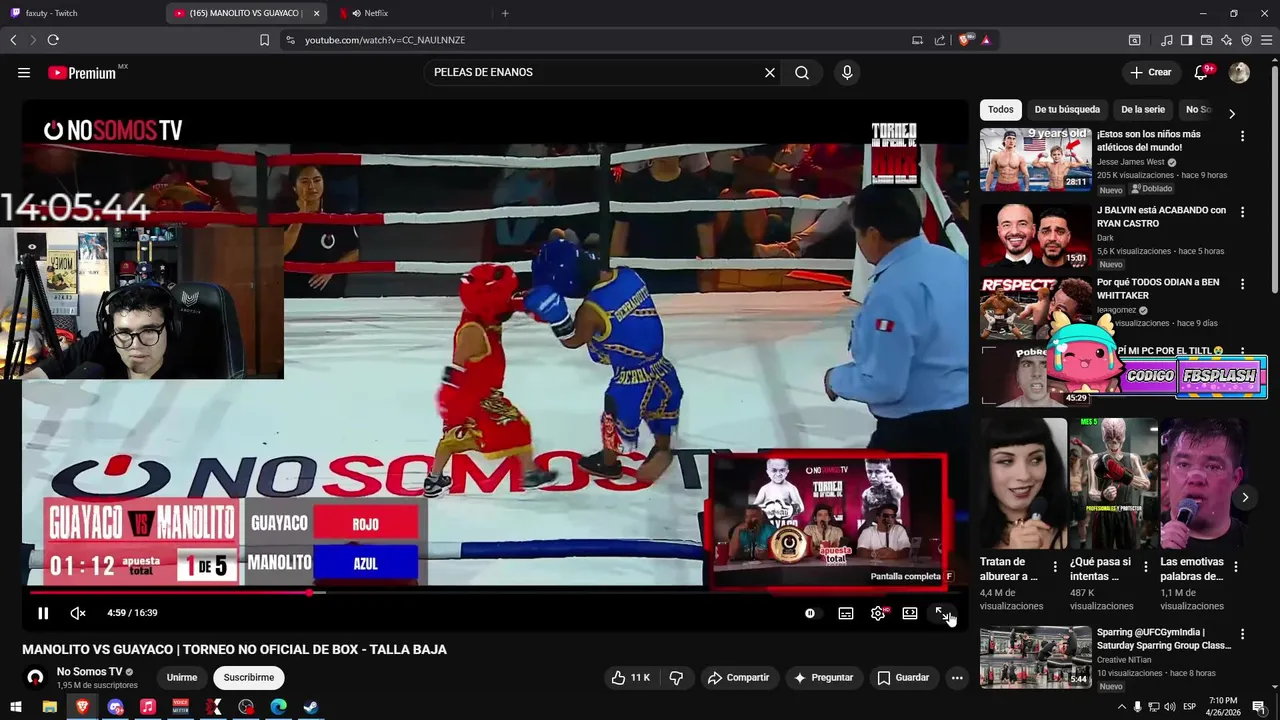The width and height of the screenshot is (1280, 720).
Task: Reload the page with the refresh icon
Action: [x=53, y=40]
